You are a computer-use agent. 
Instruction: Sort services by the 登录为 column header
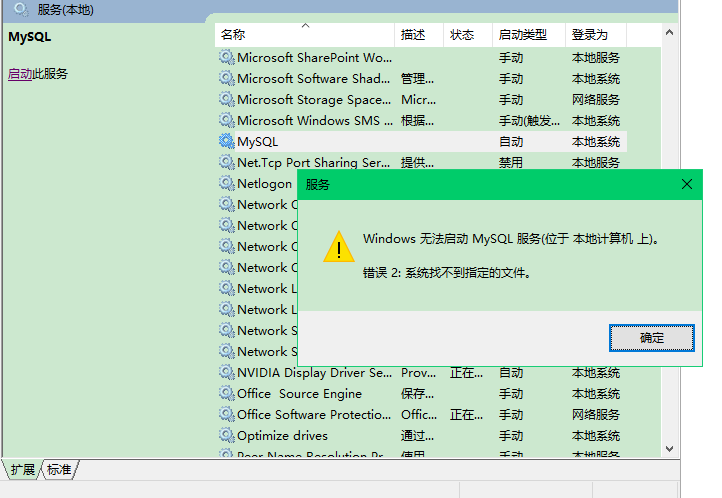click(x=596, y=35)
